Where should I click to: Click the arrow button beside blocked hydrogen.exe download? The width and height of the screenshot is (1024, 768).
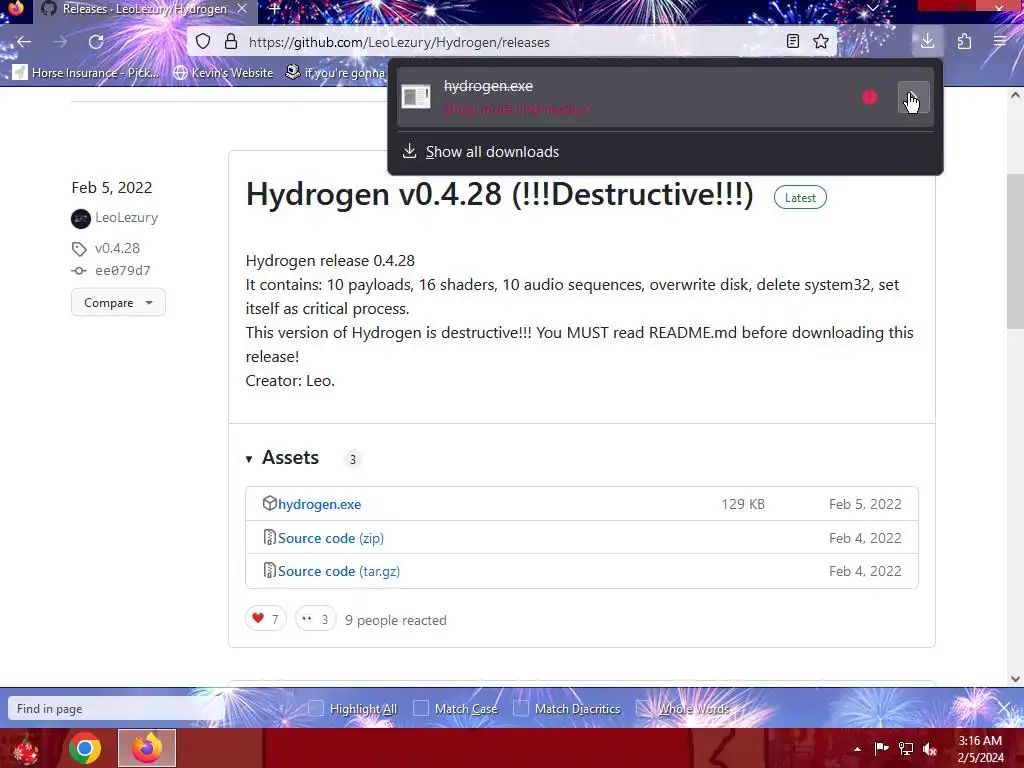(913, 97)
